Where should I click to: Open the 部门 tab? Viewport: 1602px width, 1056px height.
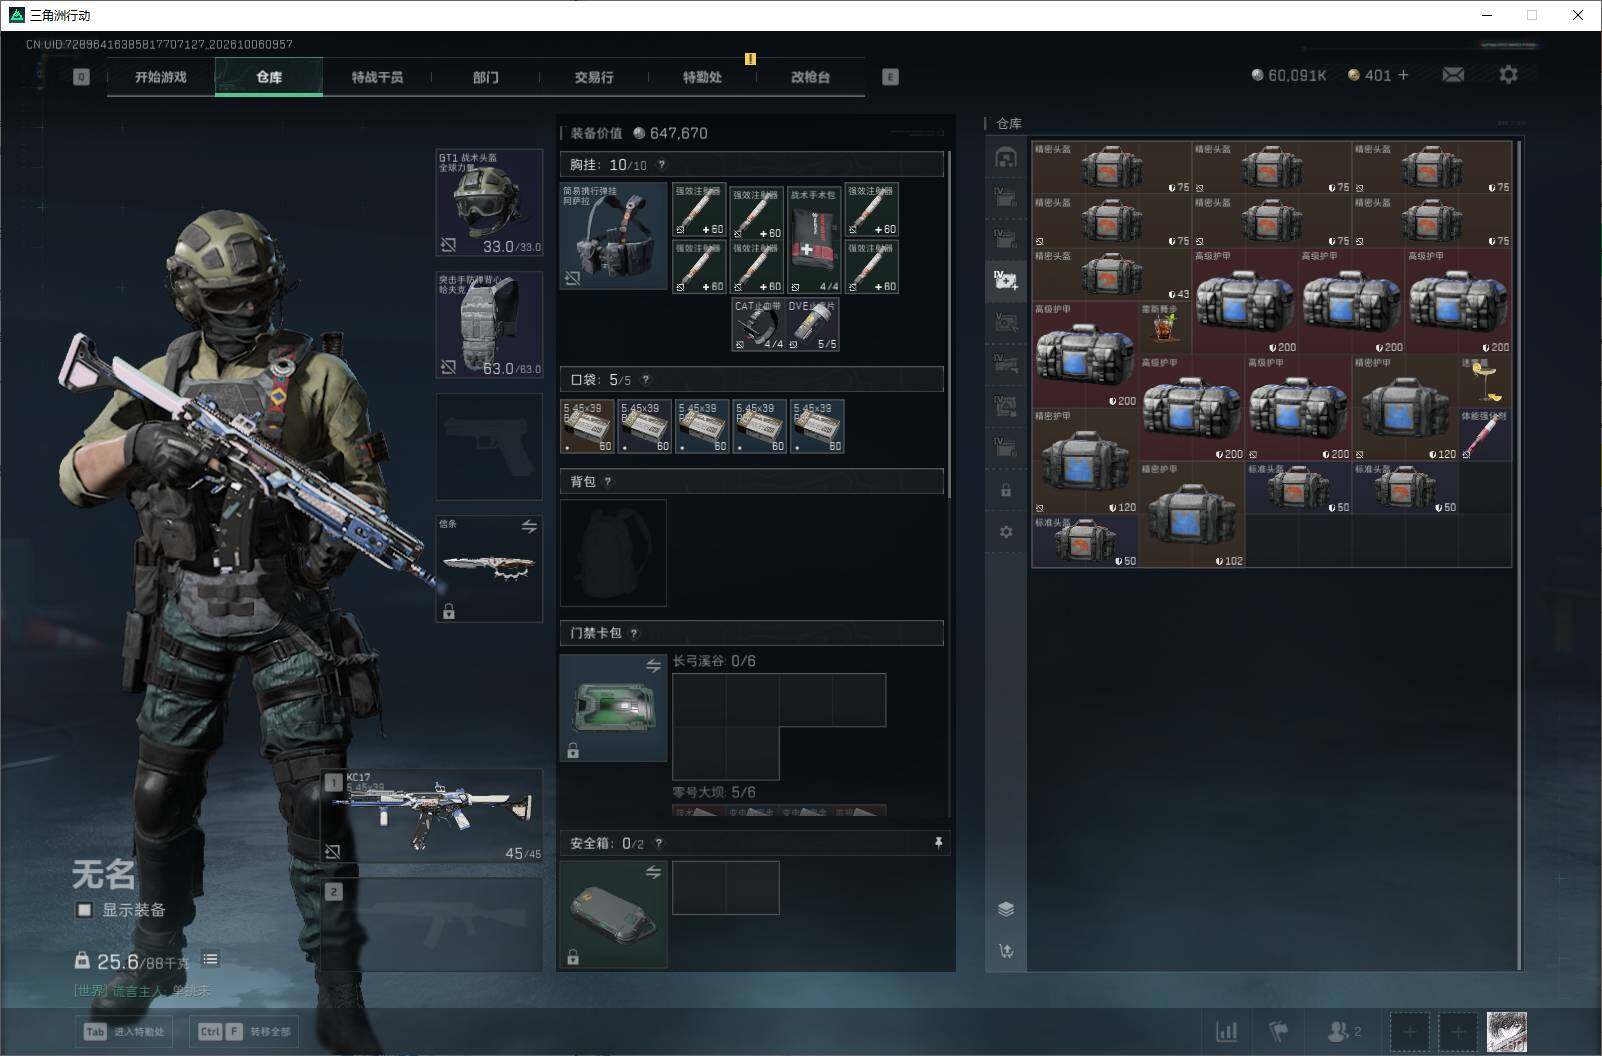click(486, 77)
